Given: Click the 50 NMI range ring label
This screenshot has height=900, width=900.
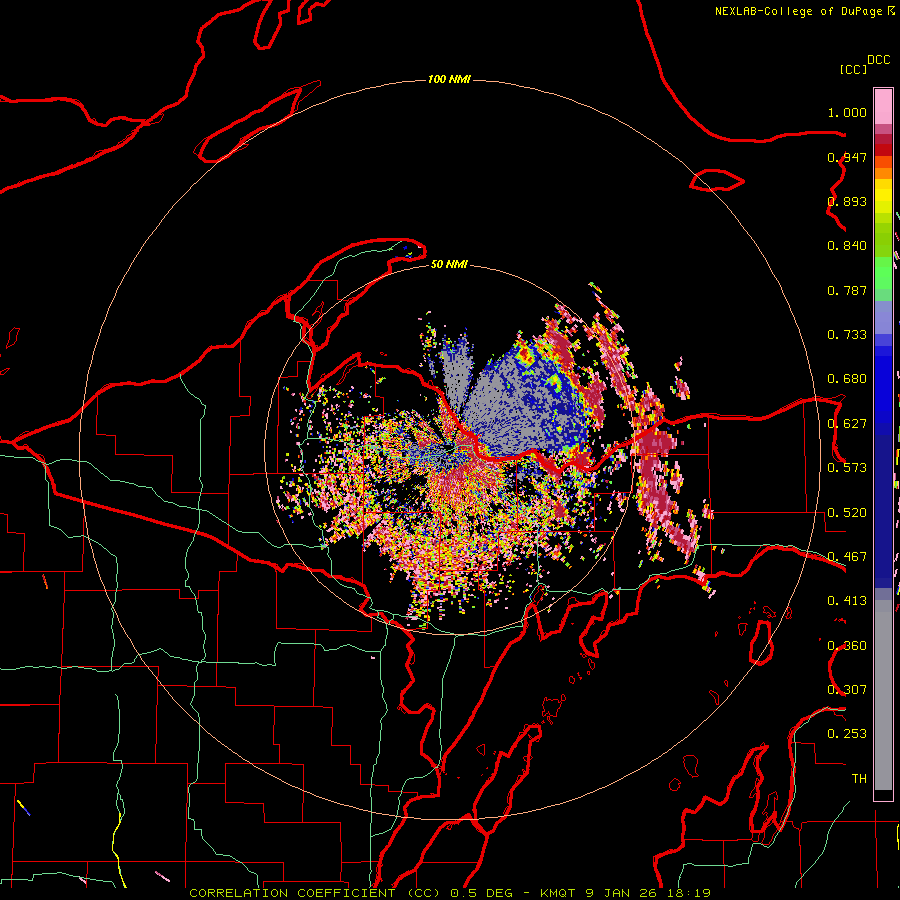Looking at the screenshot, I should tap(449, 264).
